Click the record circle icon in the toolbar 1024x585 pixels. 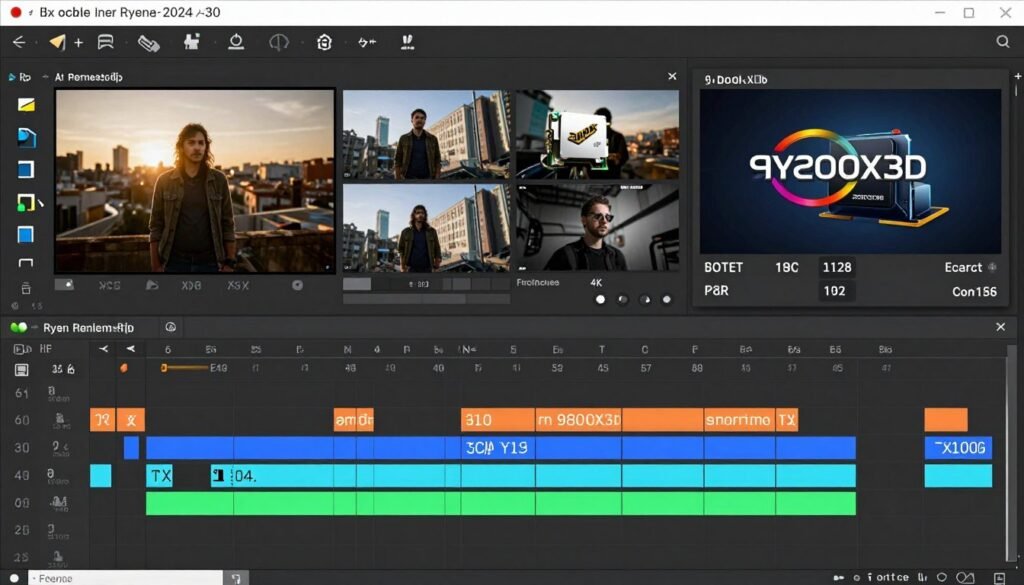point(235,42)
